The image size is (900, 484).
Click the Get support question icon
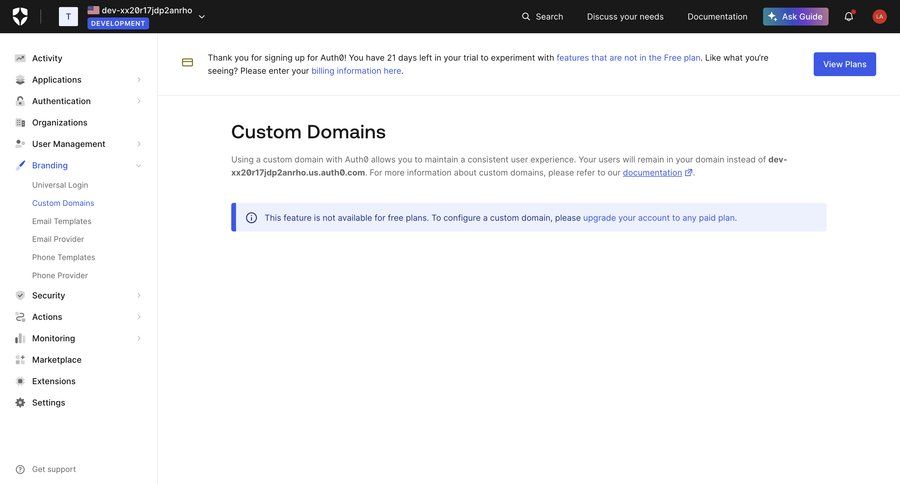(20, 469)
